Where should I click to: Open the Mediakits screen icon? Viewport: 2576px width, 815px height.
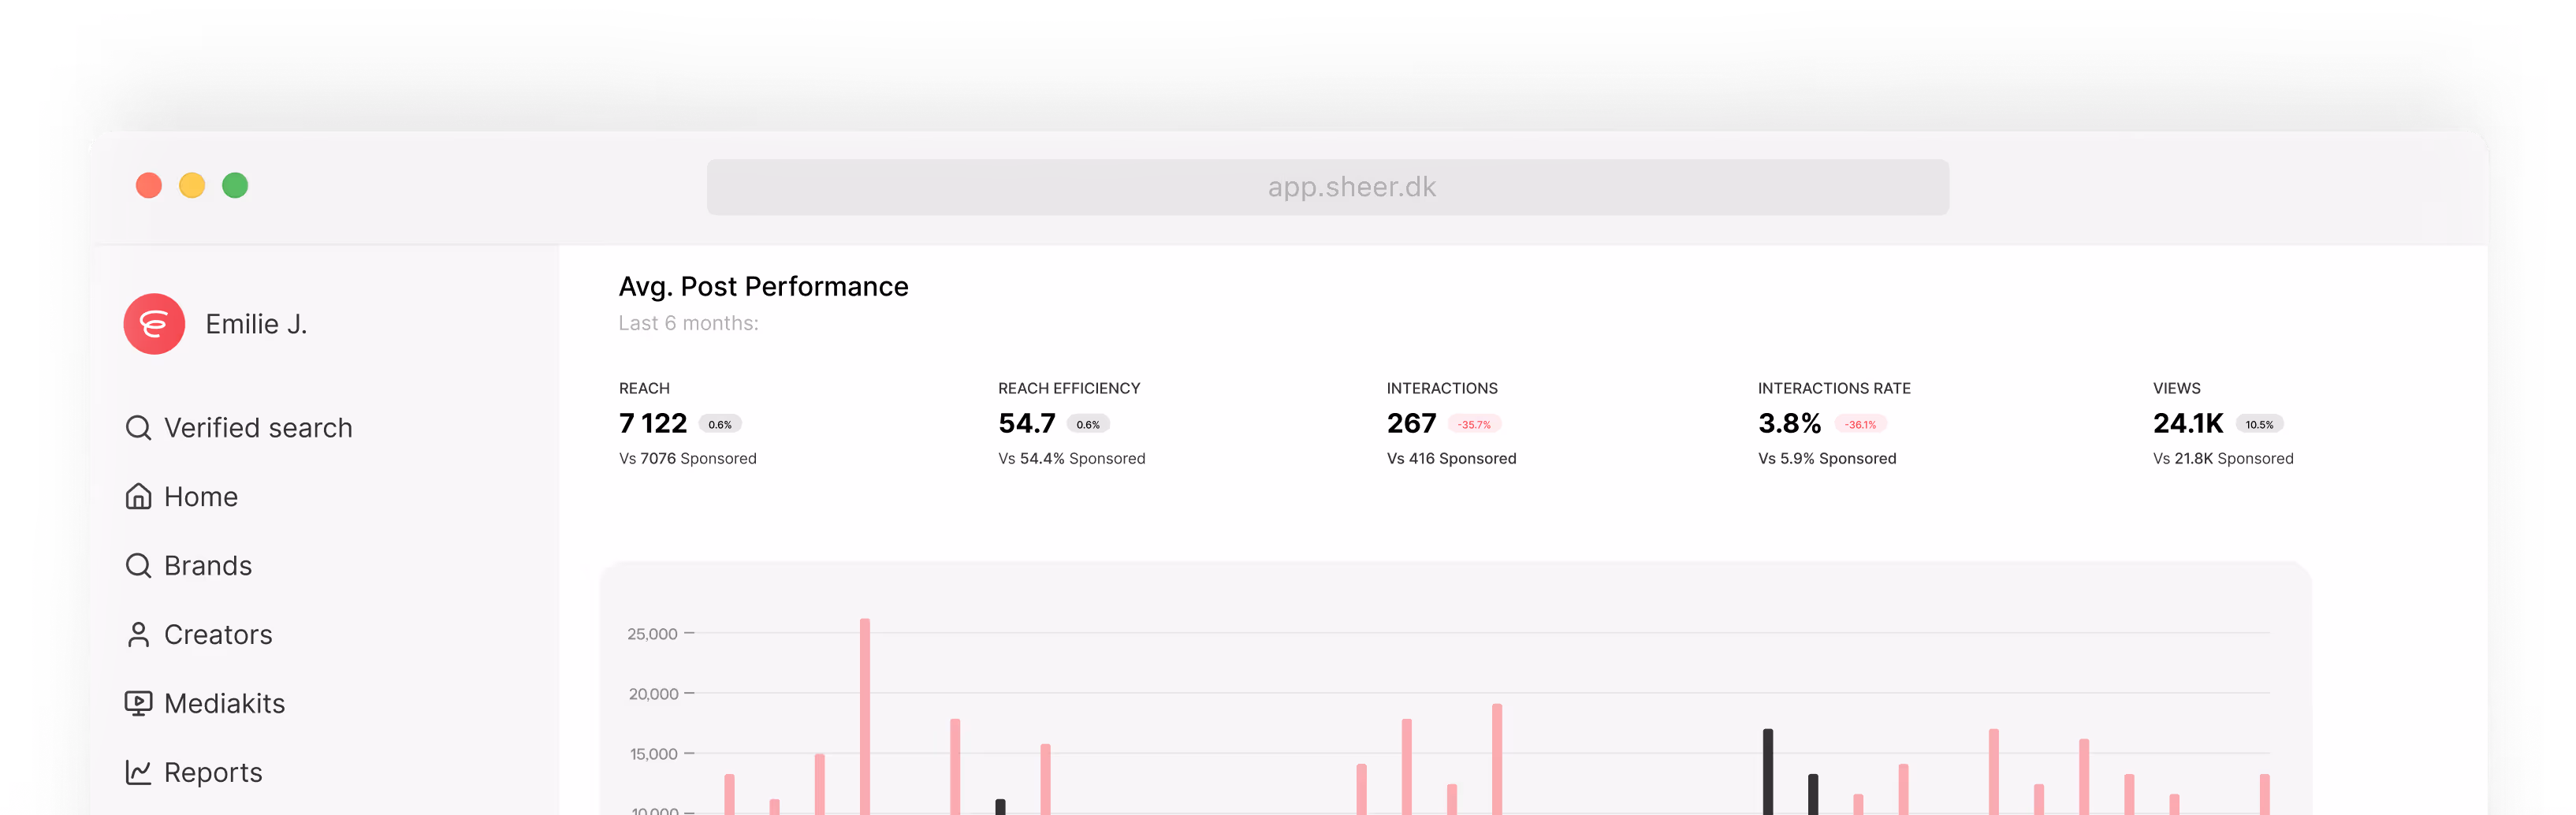pyautogui.click(x=139, y=703)
